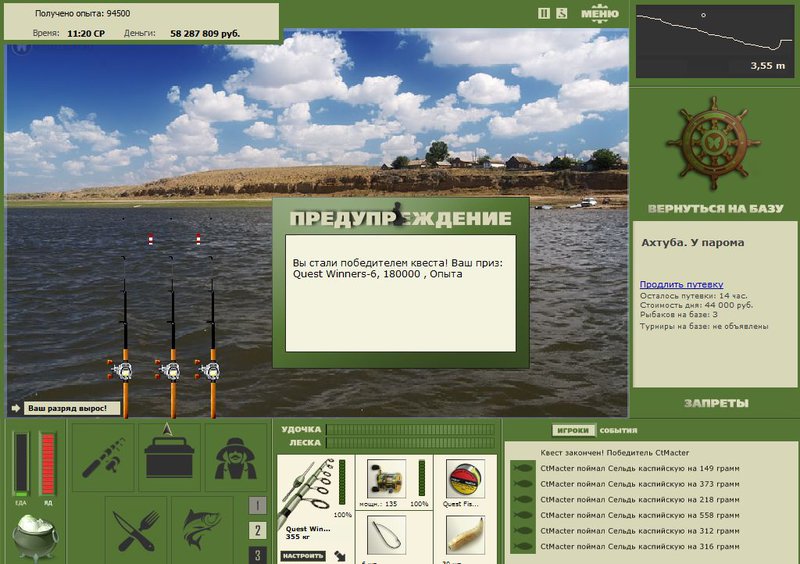Click the catch entry of 373 грамм
The width and height of the screenshot is (800, 564).
[x=640, y=484]
